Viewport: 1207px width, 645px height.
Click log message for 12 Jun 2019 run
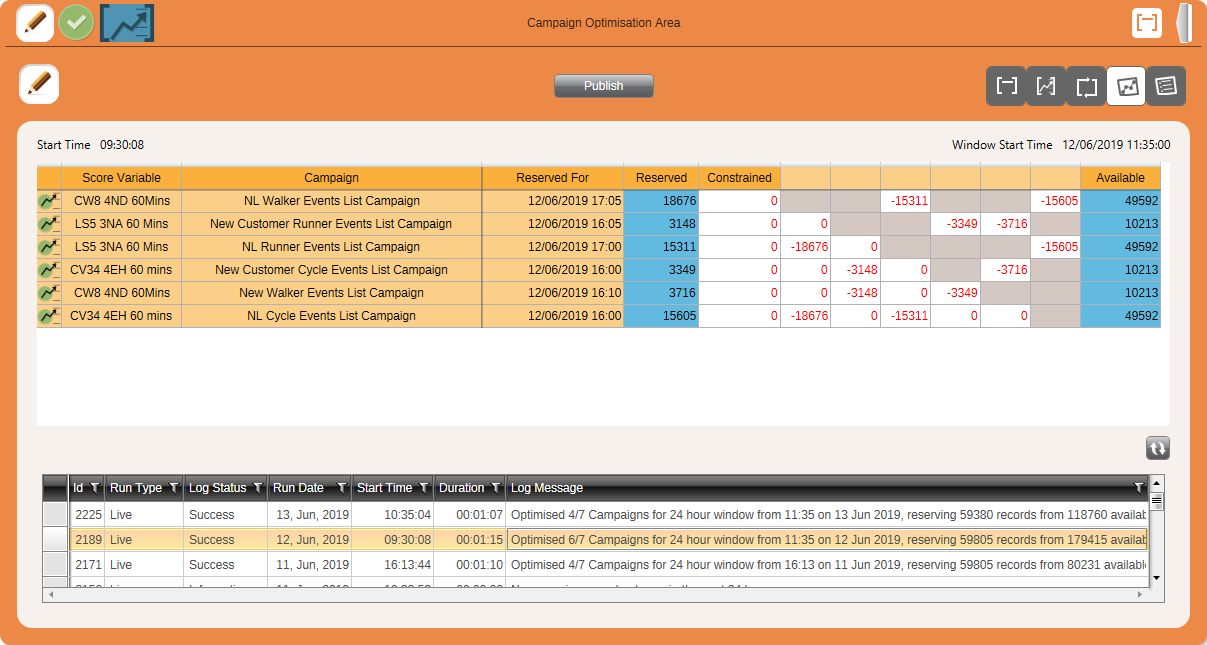(x=827, y=539)
